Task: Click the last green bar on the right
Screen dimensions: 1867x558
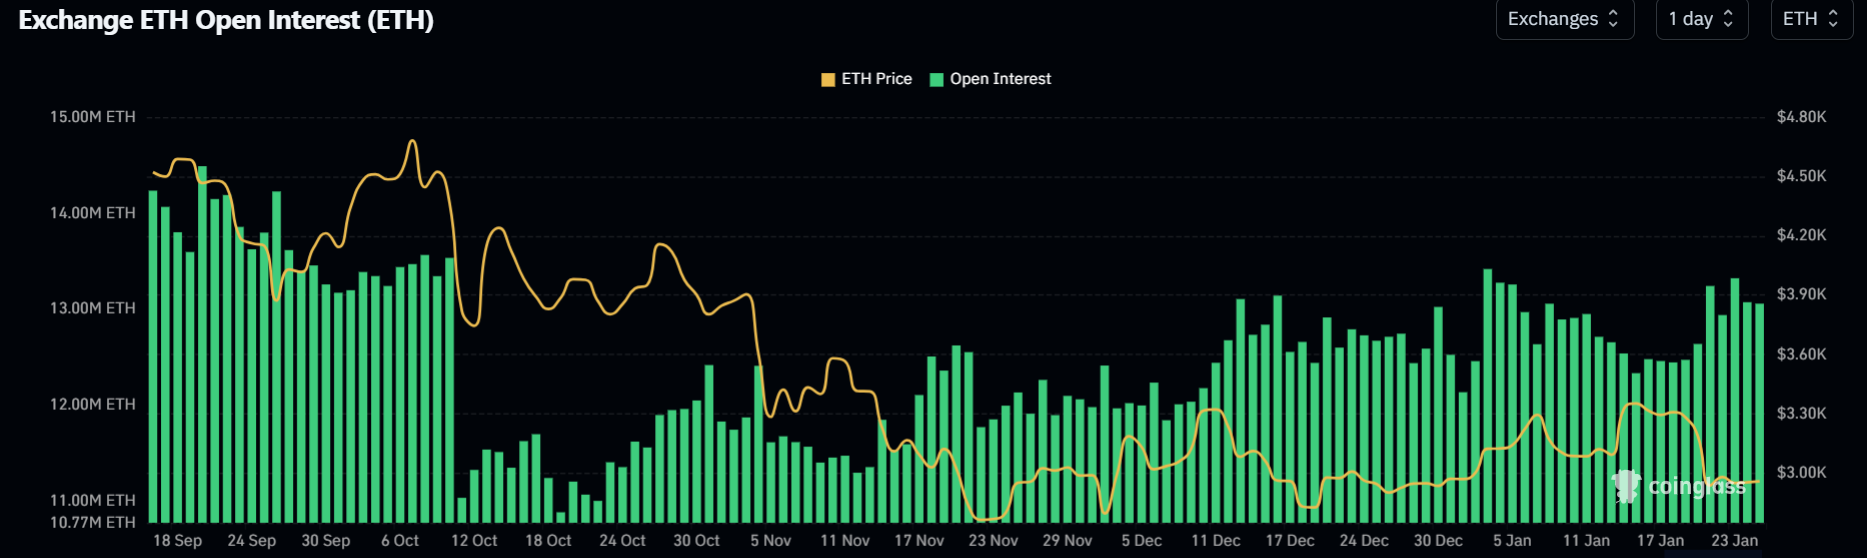Action: click(x=1759, y=412)
